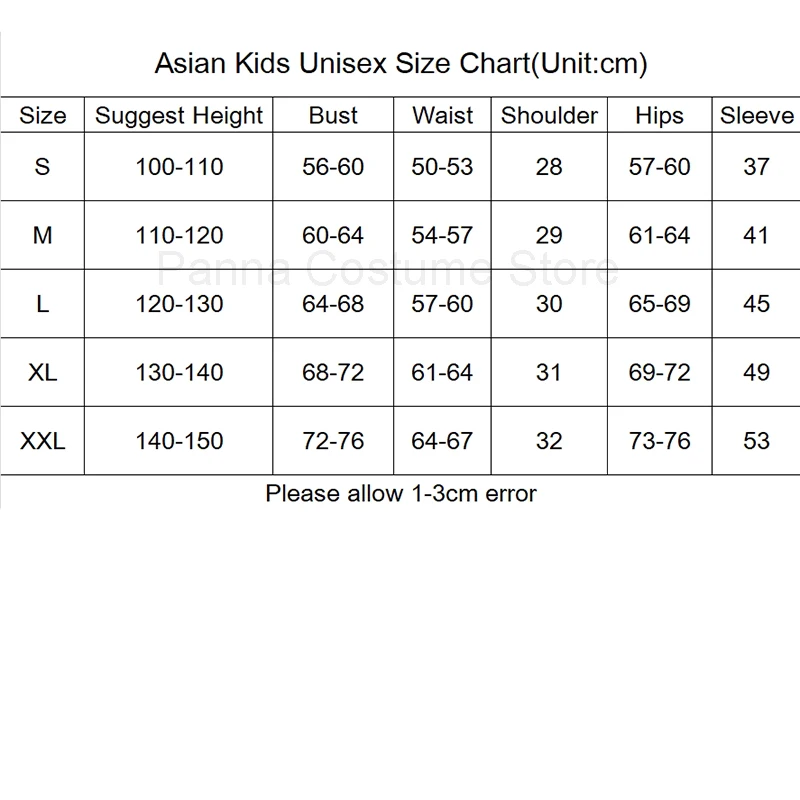Select the S size row label
Viewport: 800px width, 800px height.
point(42,166)
